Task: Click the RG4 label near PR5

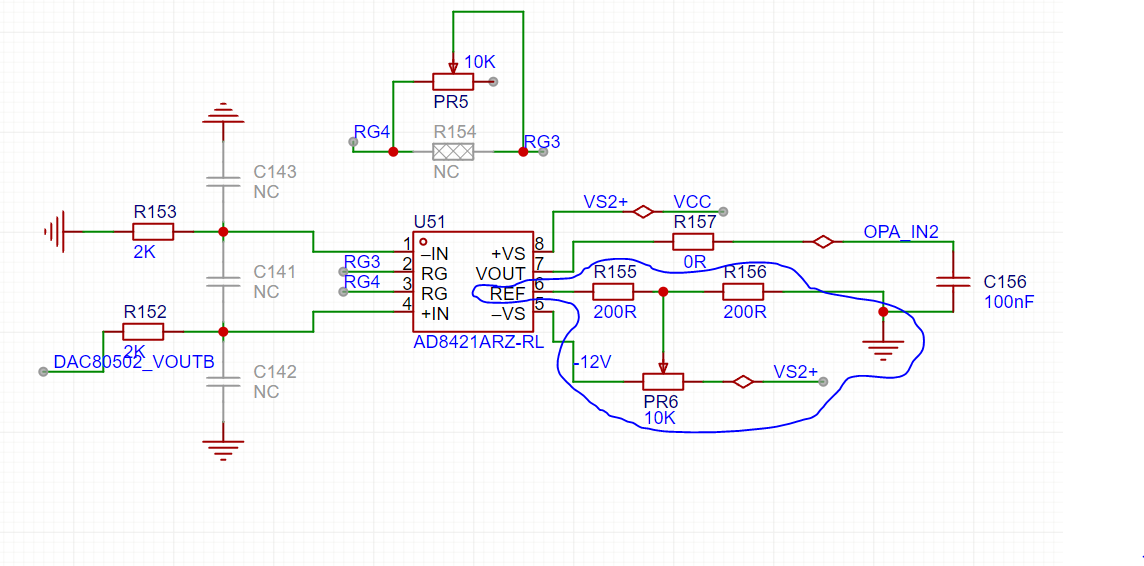Action: (x=372, y=131)
